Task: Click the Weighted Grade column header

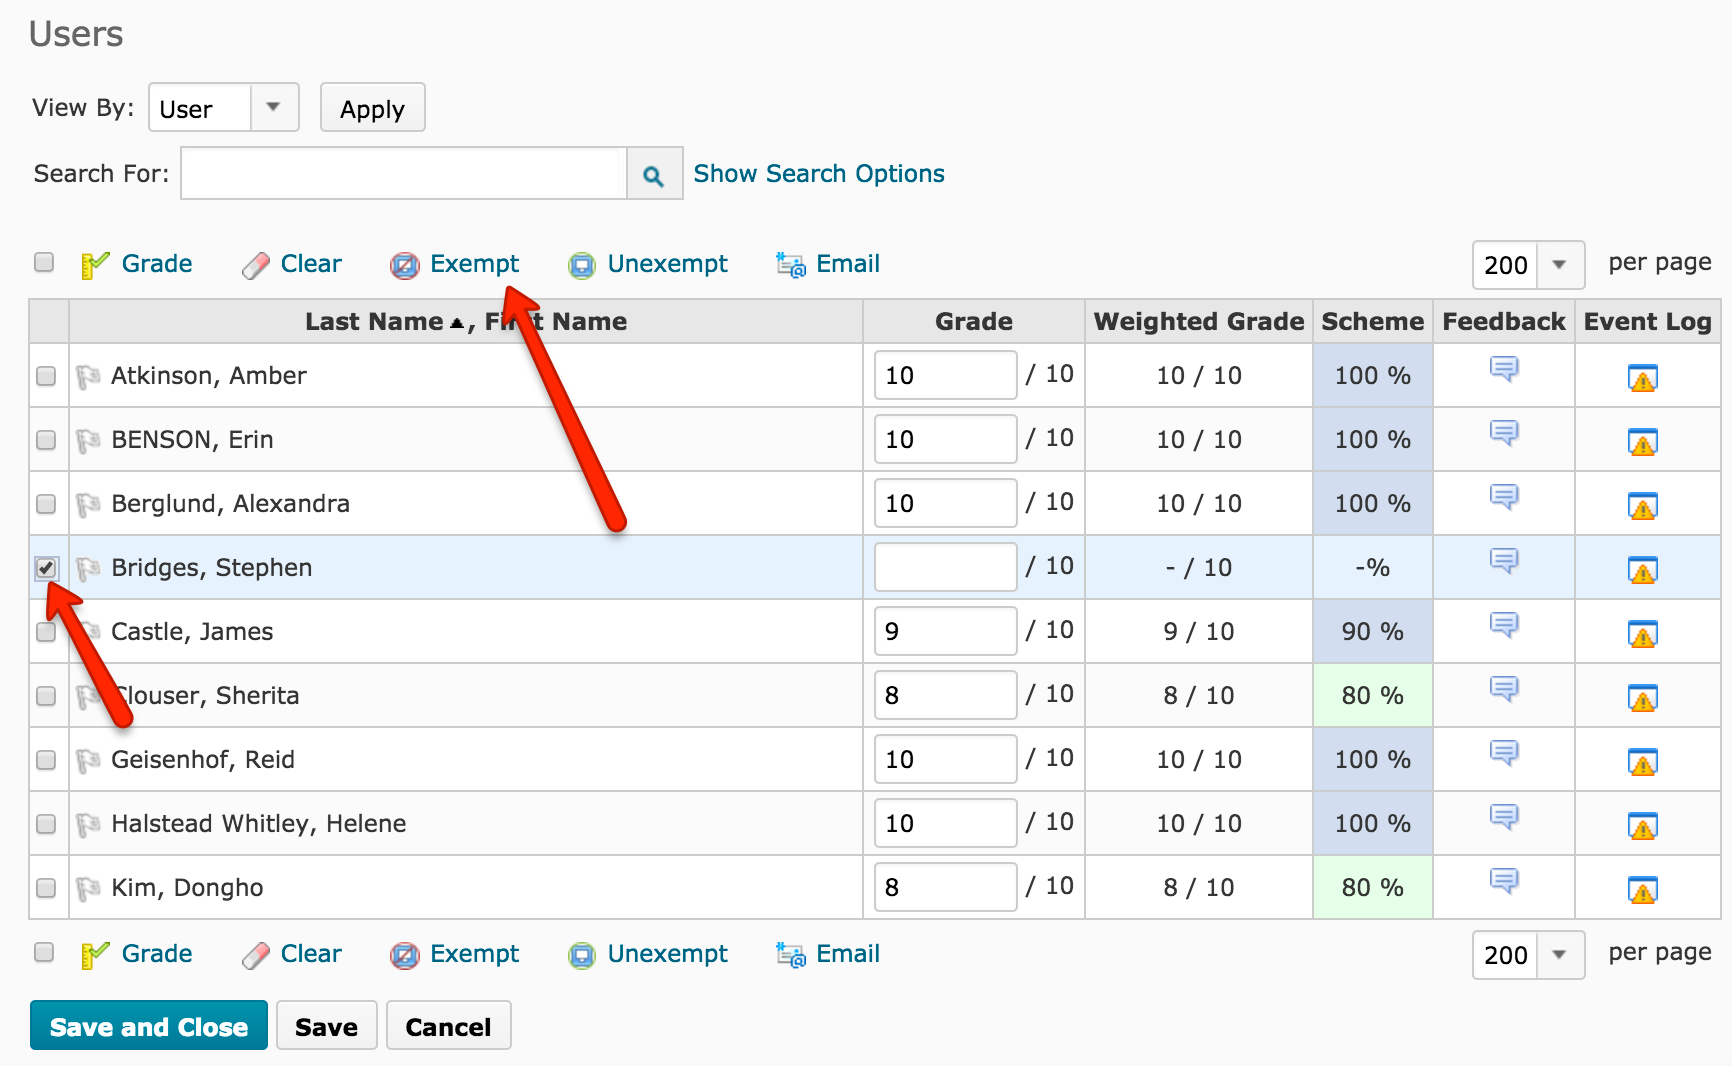Action: (1197, 321)
